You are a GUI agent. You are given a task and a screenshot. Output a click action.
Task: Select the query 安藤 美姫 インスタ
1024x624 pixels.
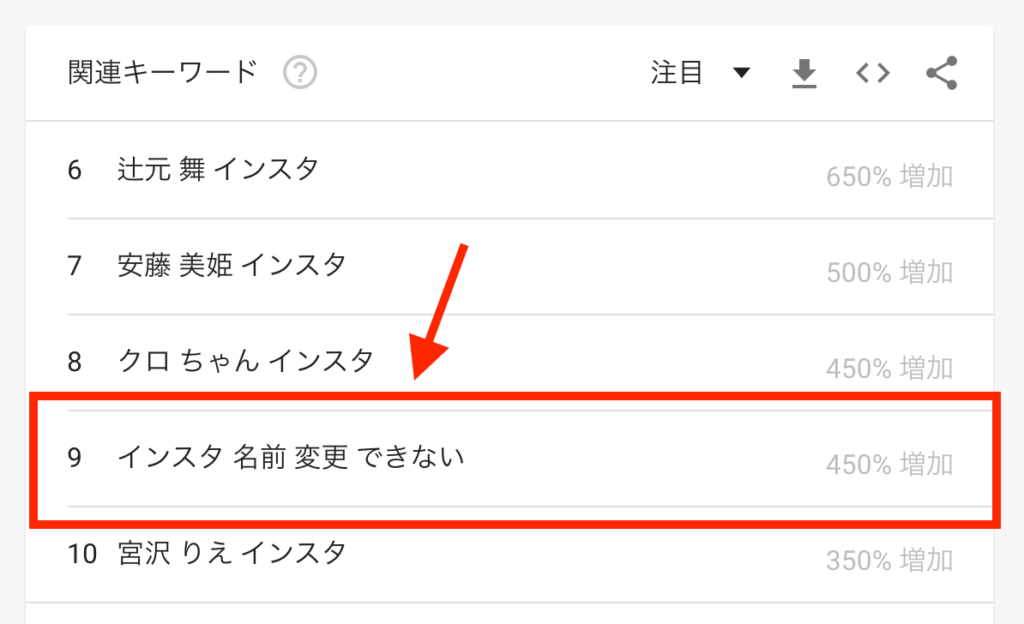231,265
